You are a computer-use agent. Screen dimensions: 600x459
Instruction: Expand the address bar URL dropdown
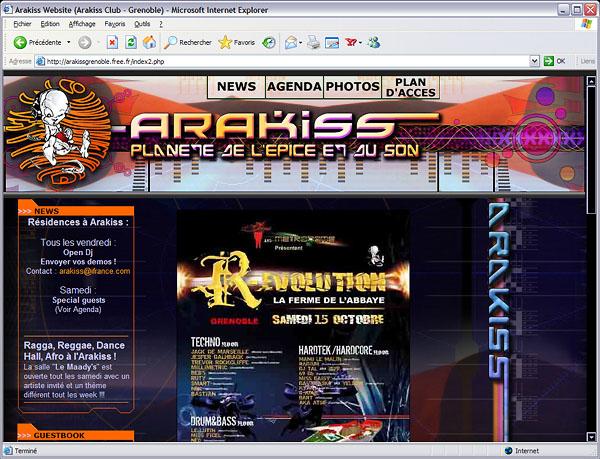[535, 61]
